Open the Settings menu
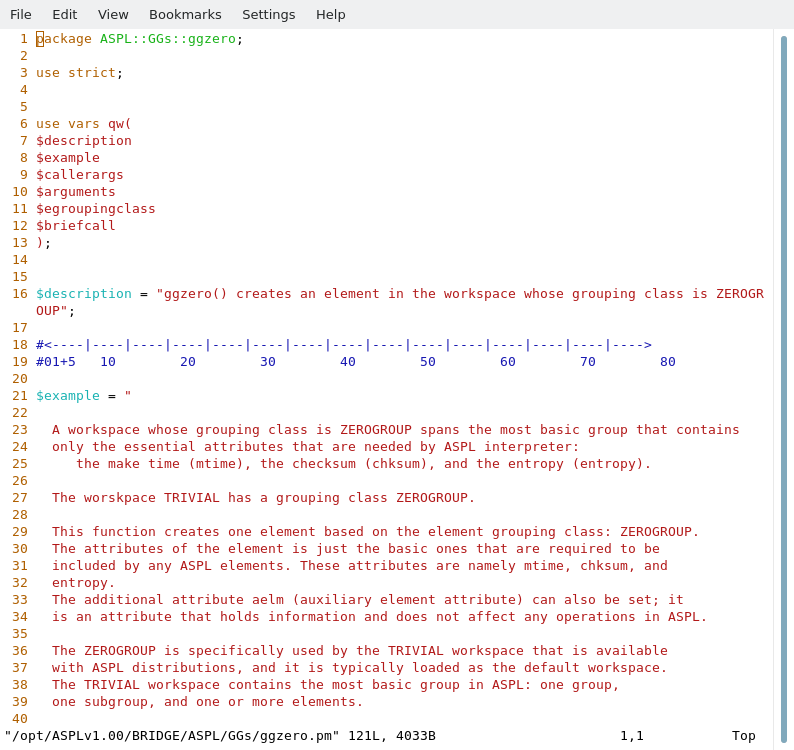 (x=268, y=14)
